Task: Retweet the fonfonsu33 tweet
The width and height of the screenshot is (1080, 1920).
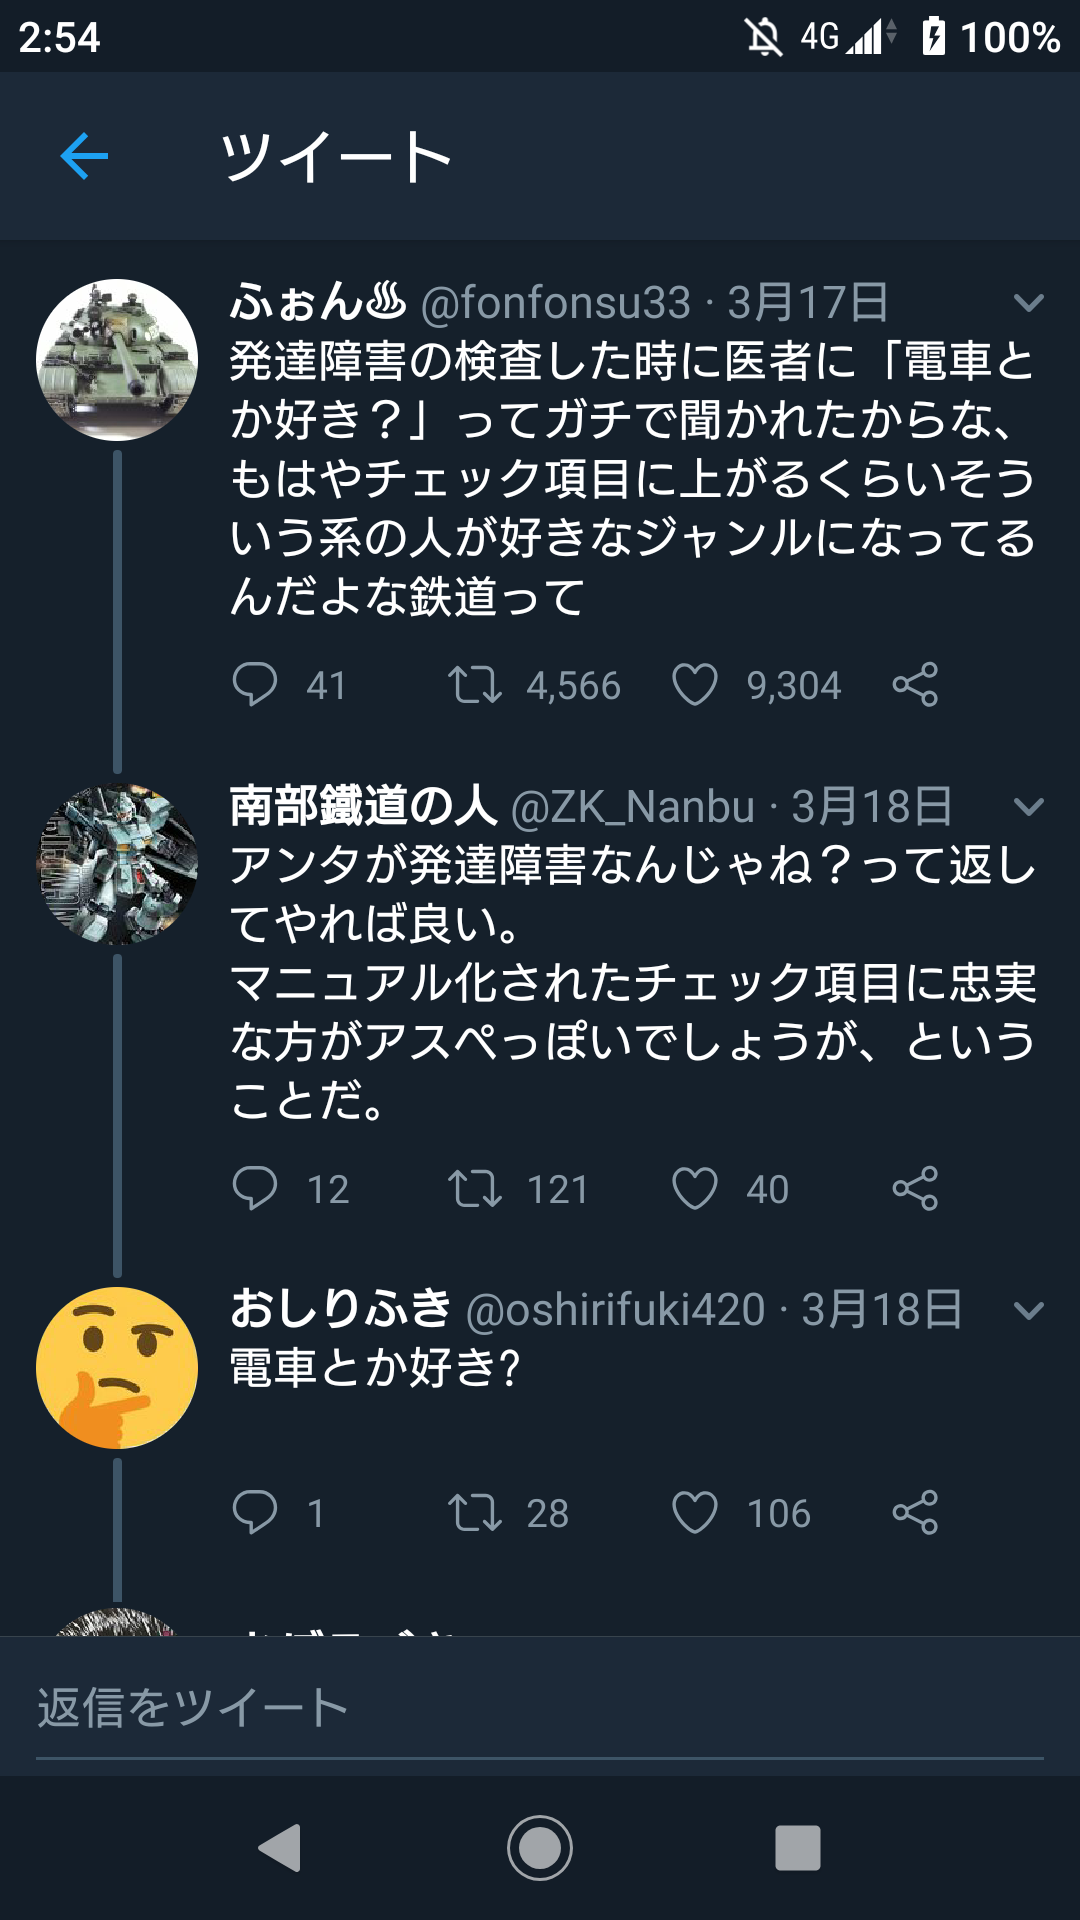Action: tap(475, 685)
